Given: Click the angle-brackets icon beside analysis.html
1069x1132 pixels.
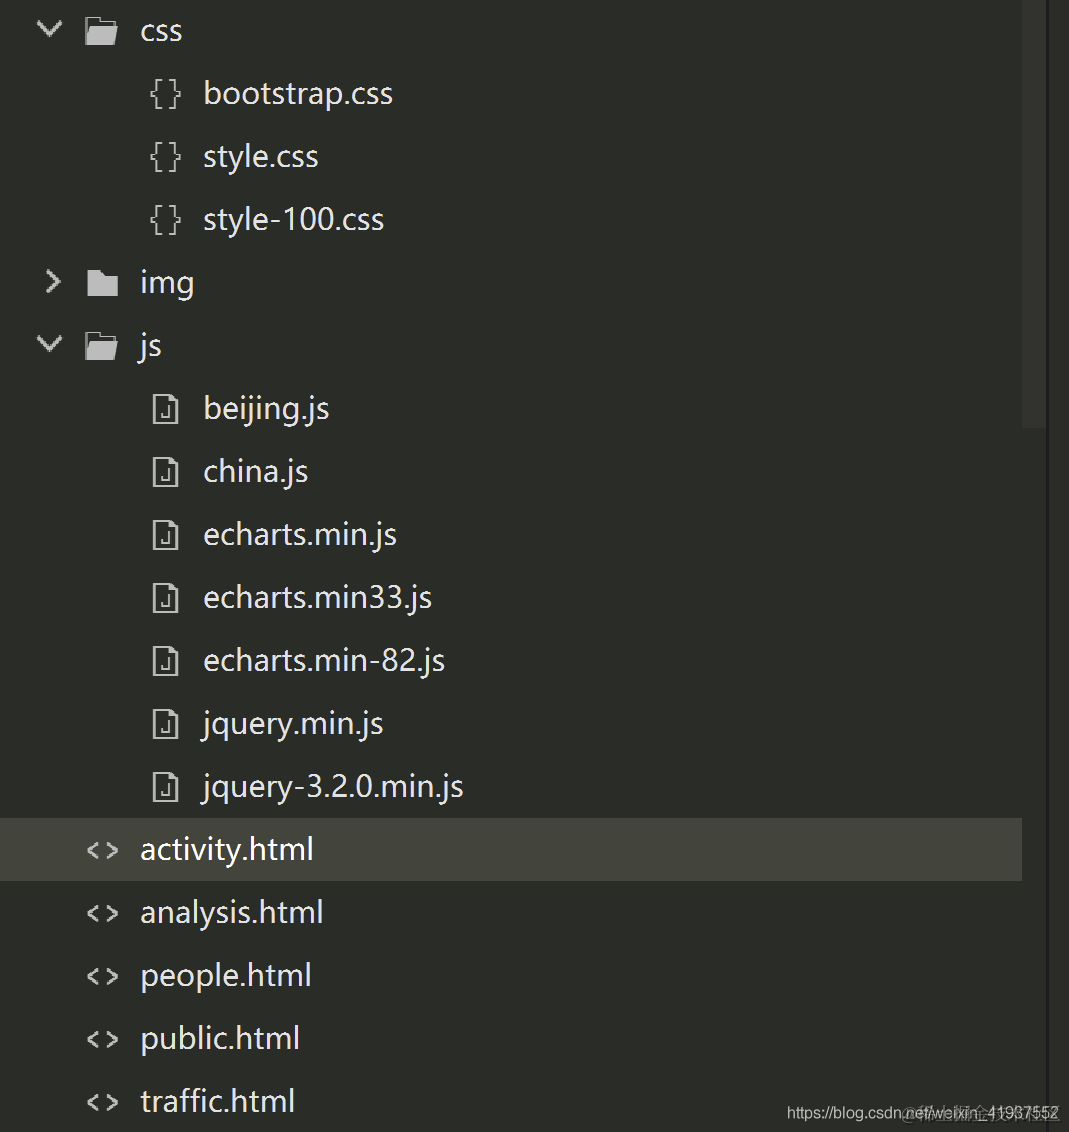Looking at the screenshot, I should pos(102,913).
